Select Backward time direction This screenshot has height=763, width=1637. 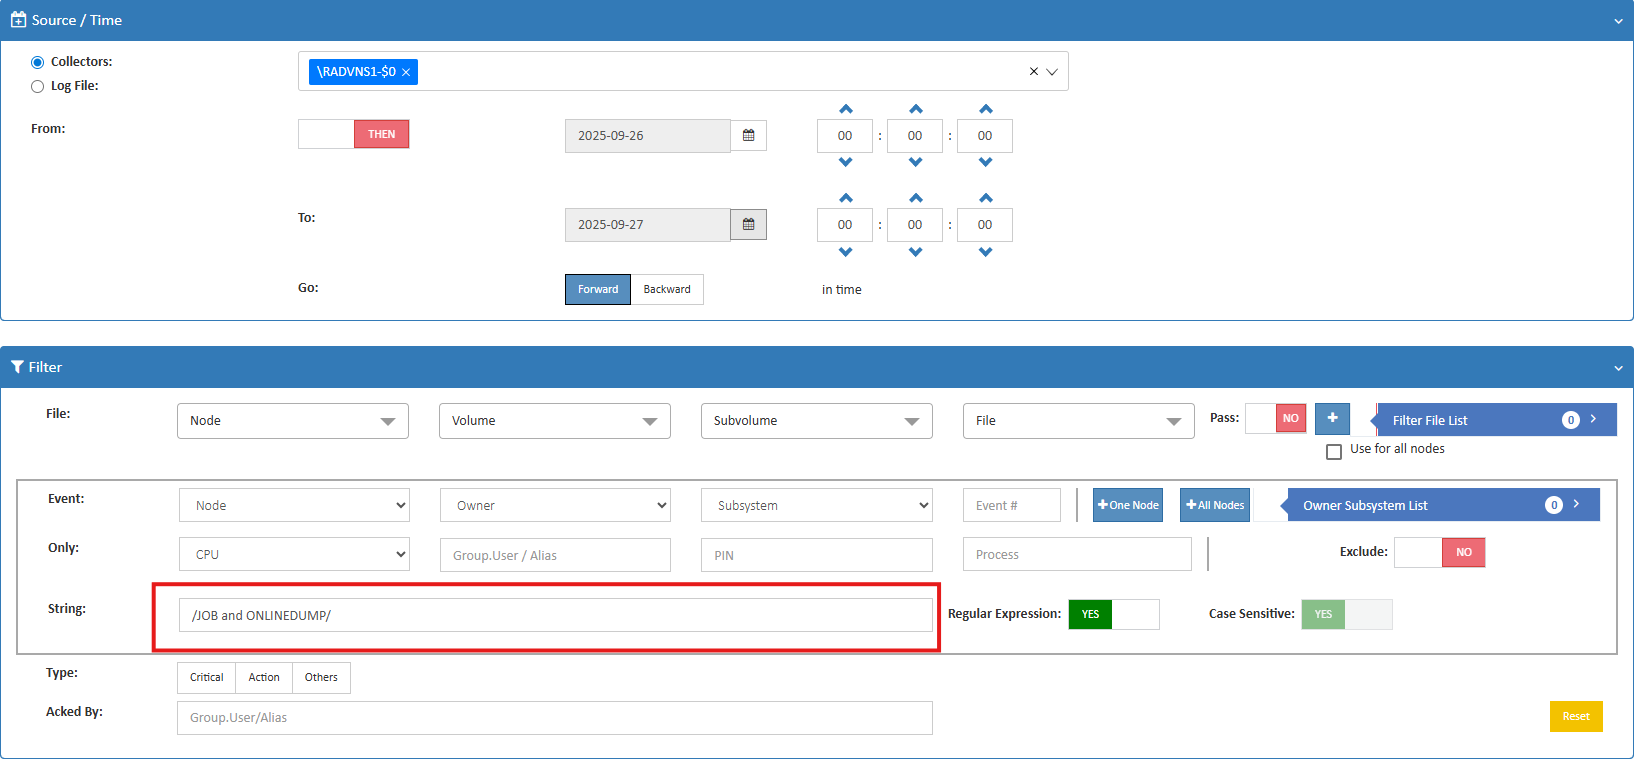(667, 290)
